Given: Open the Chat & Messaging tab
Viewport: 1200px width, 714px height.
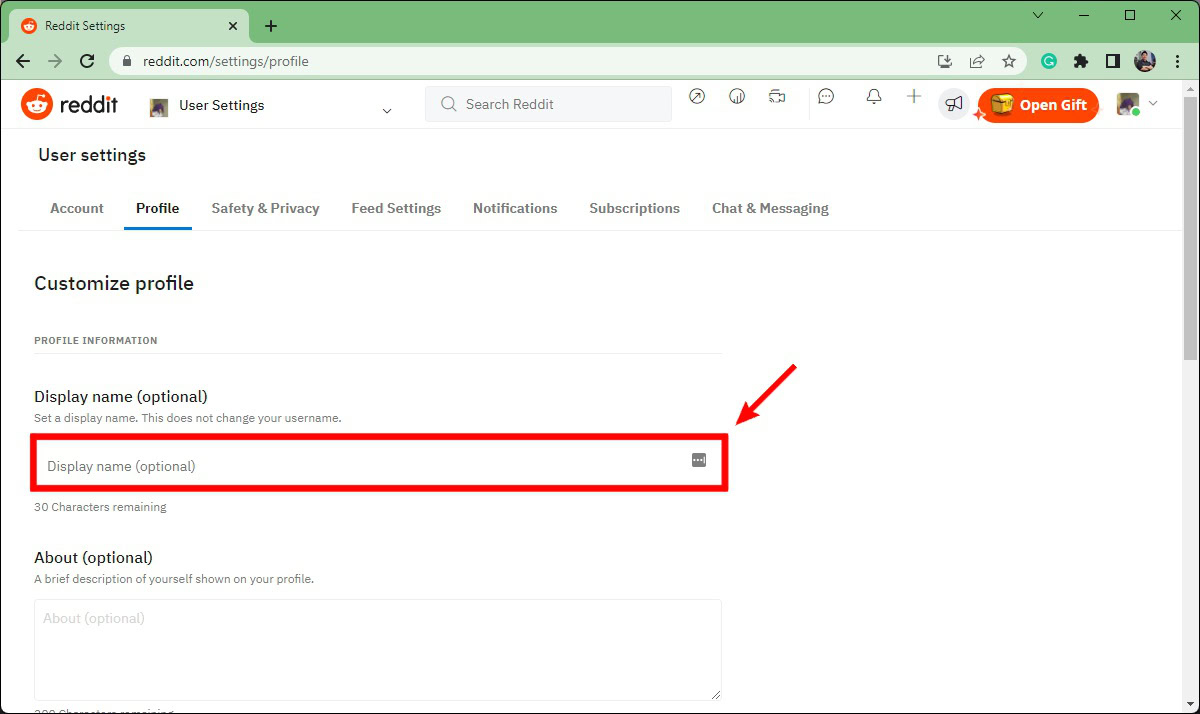Looking at the screenshot, I should point(770,208).
